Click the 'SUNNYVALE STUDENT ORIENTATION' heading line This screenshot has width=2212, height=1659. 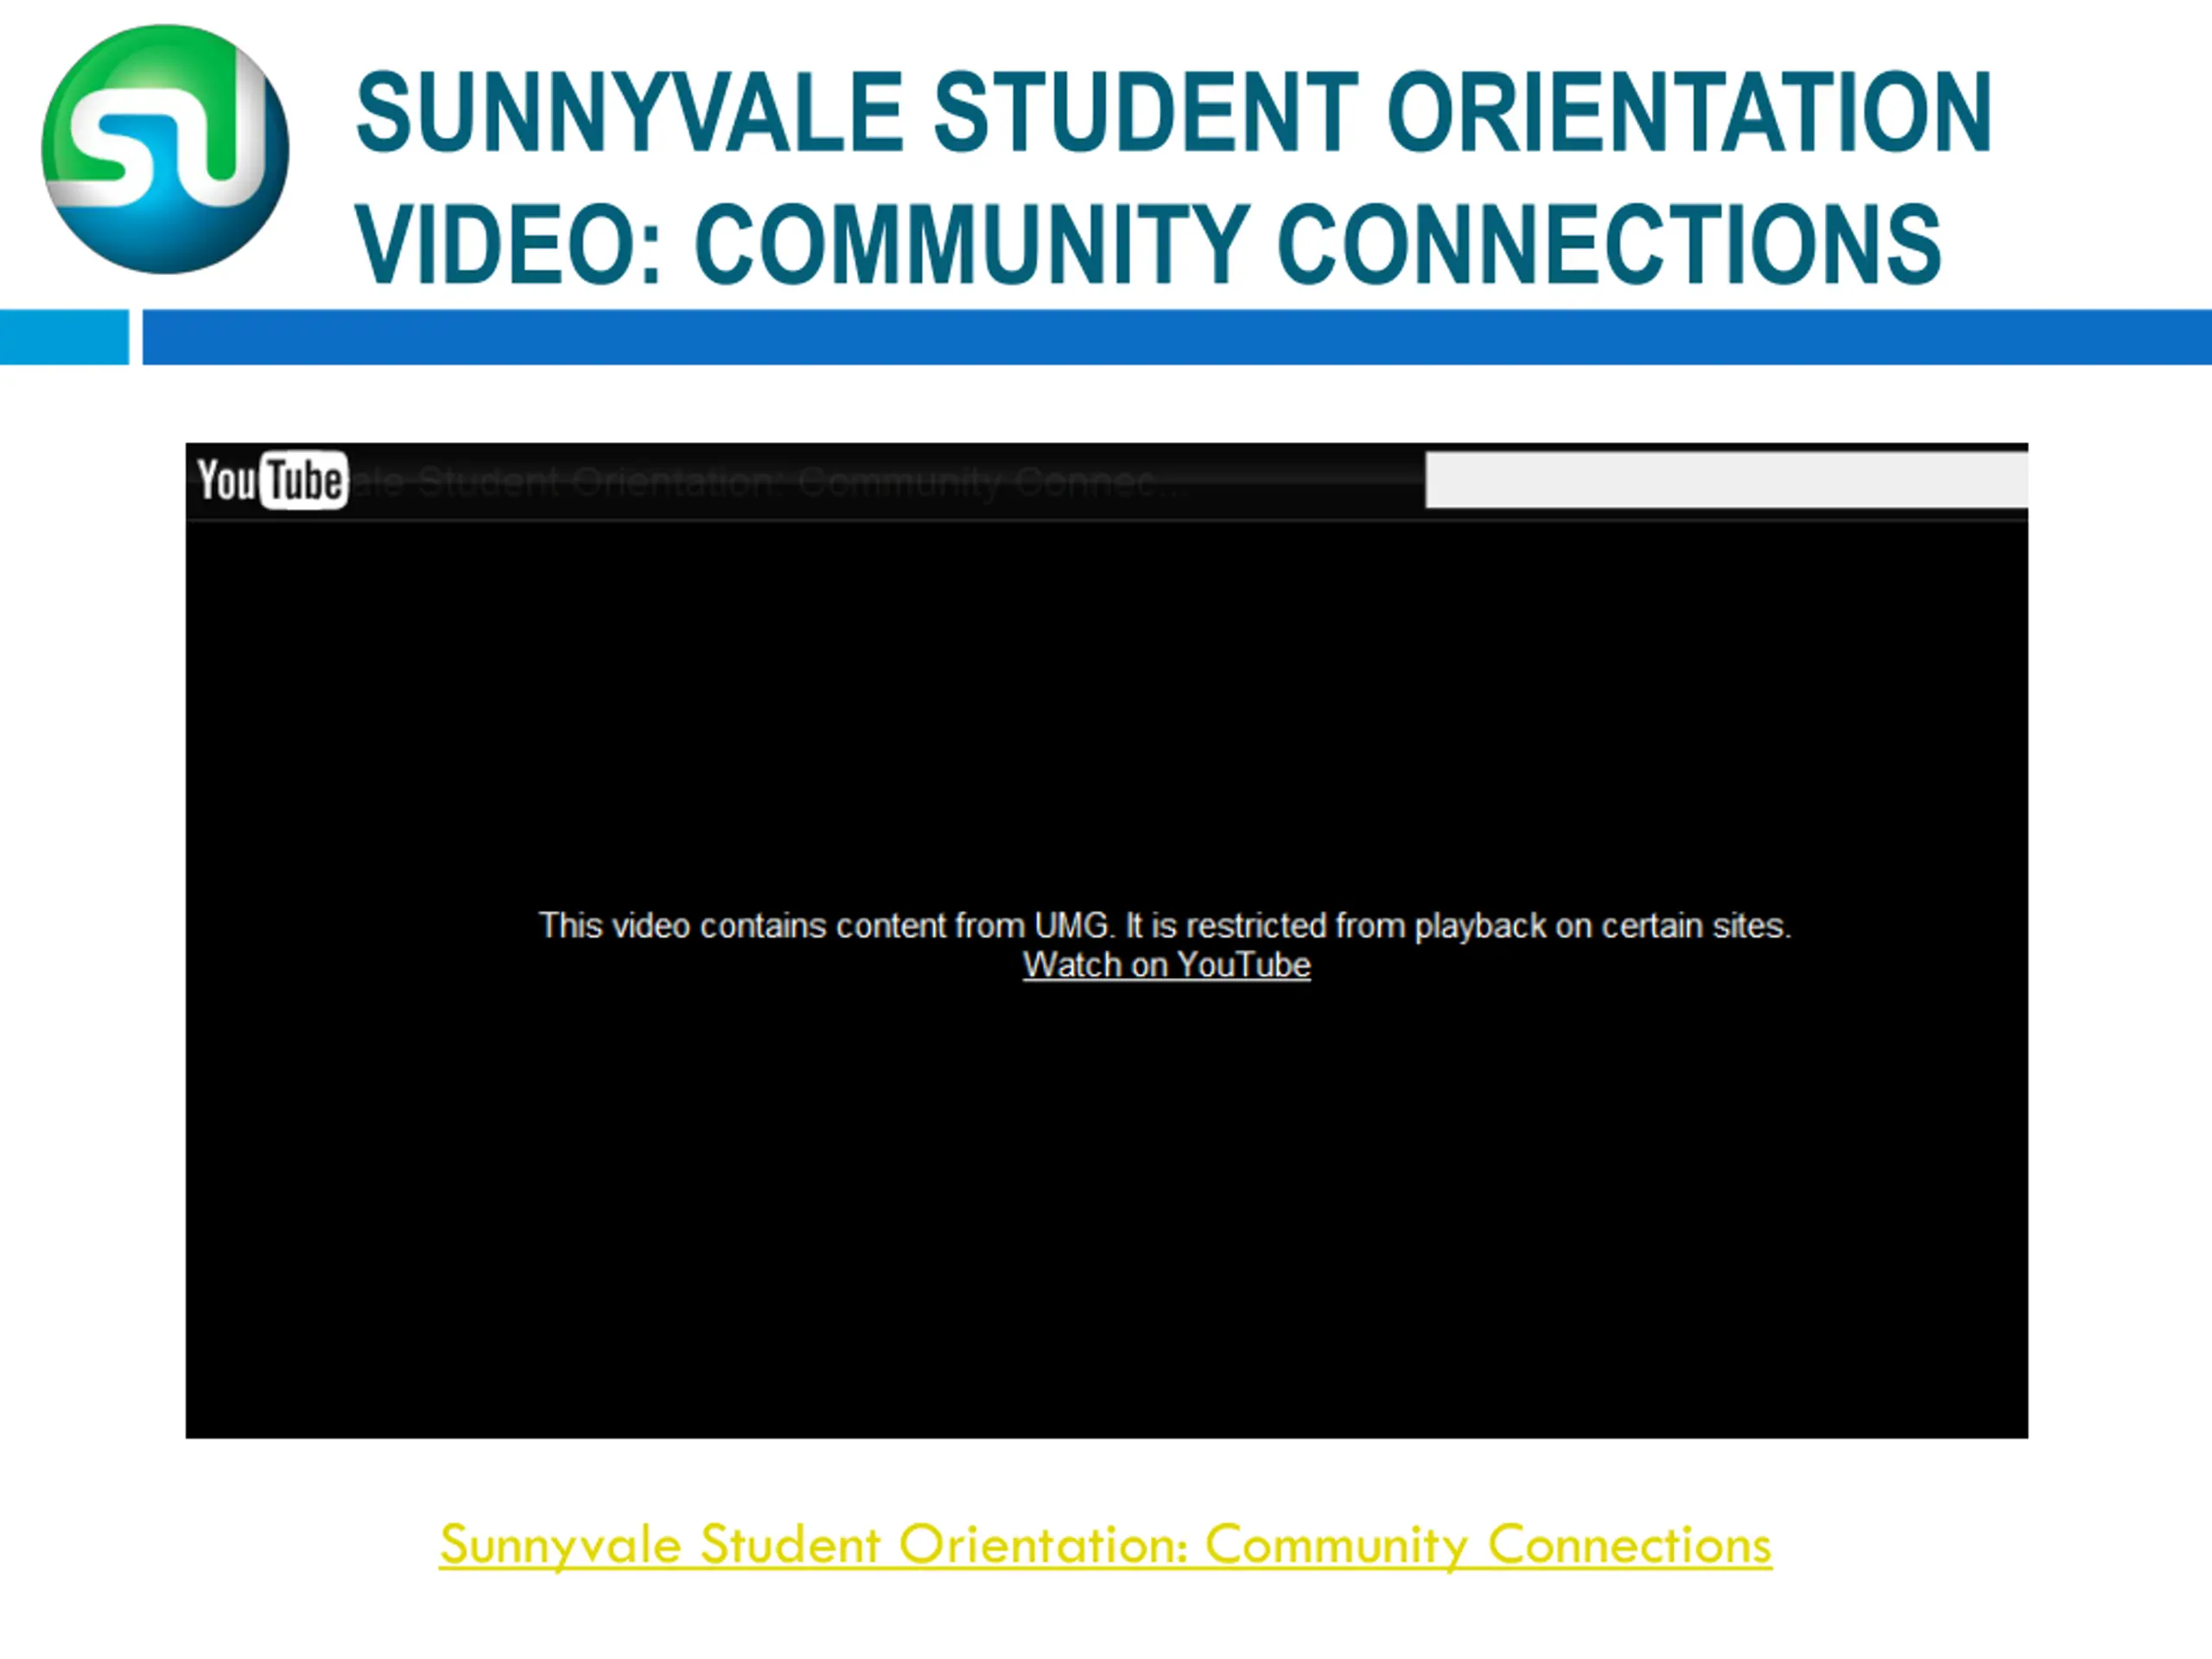click(1174, 112)
